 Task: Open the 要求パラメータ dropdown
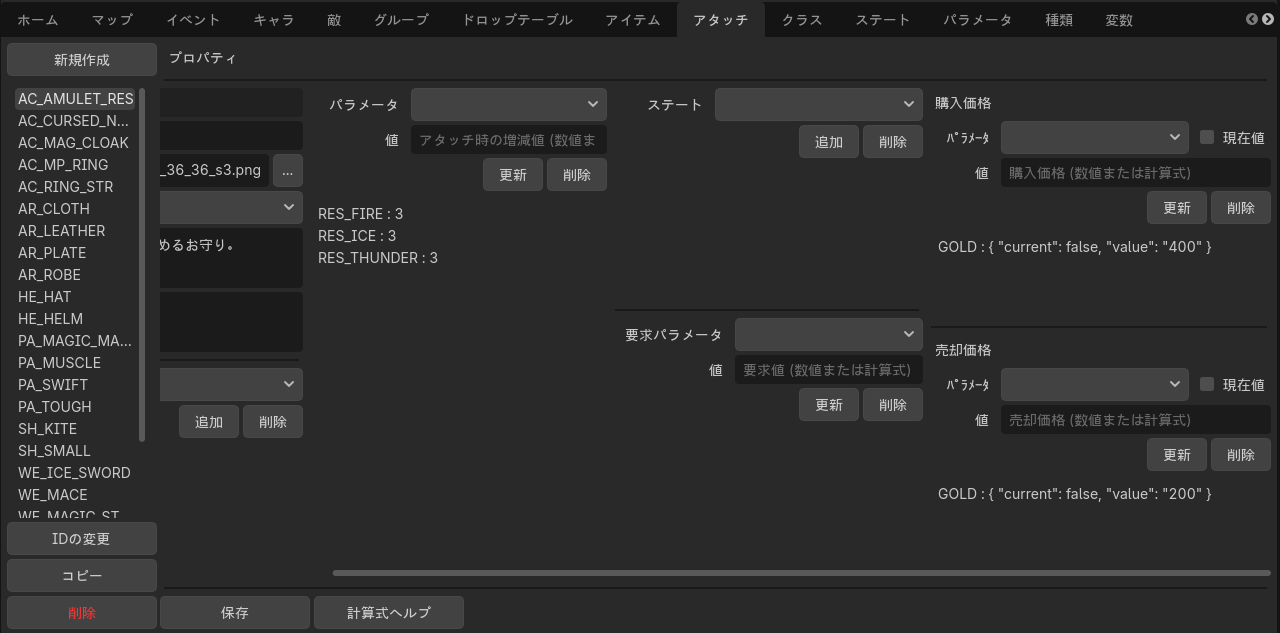pyautogui.click(x=829, y=334)
